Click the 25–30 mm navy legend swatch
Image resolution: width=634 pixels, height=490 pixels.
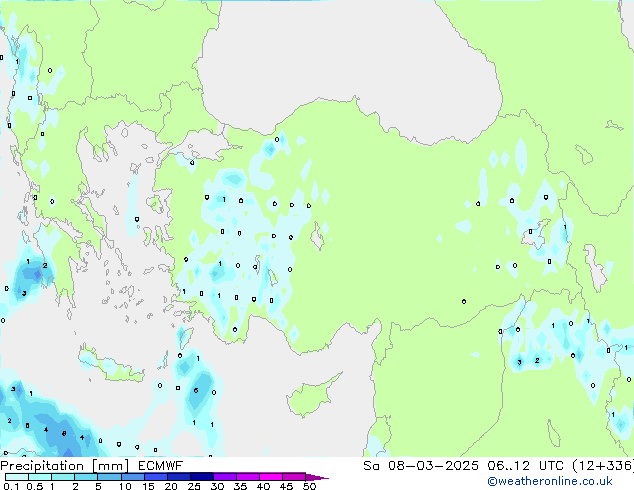click(x=201, y=477)
